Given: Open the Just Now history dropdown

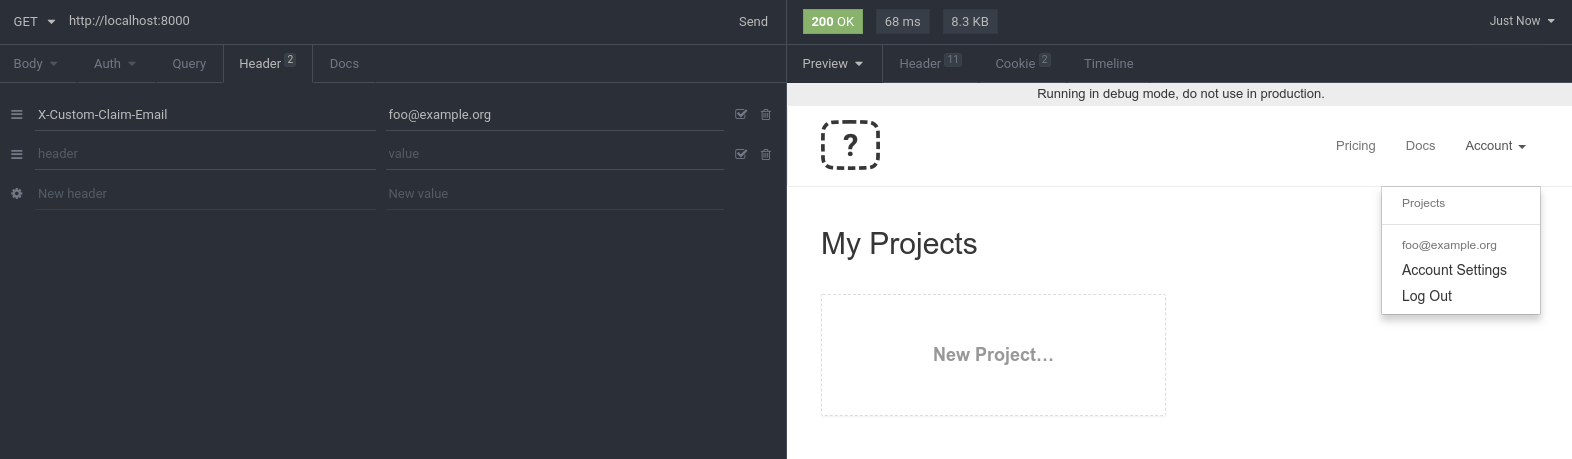Looking at the screenshot, I should (1522, 21).
